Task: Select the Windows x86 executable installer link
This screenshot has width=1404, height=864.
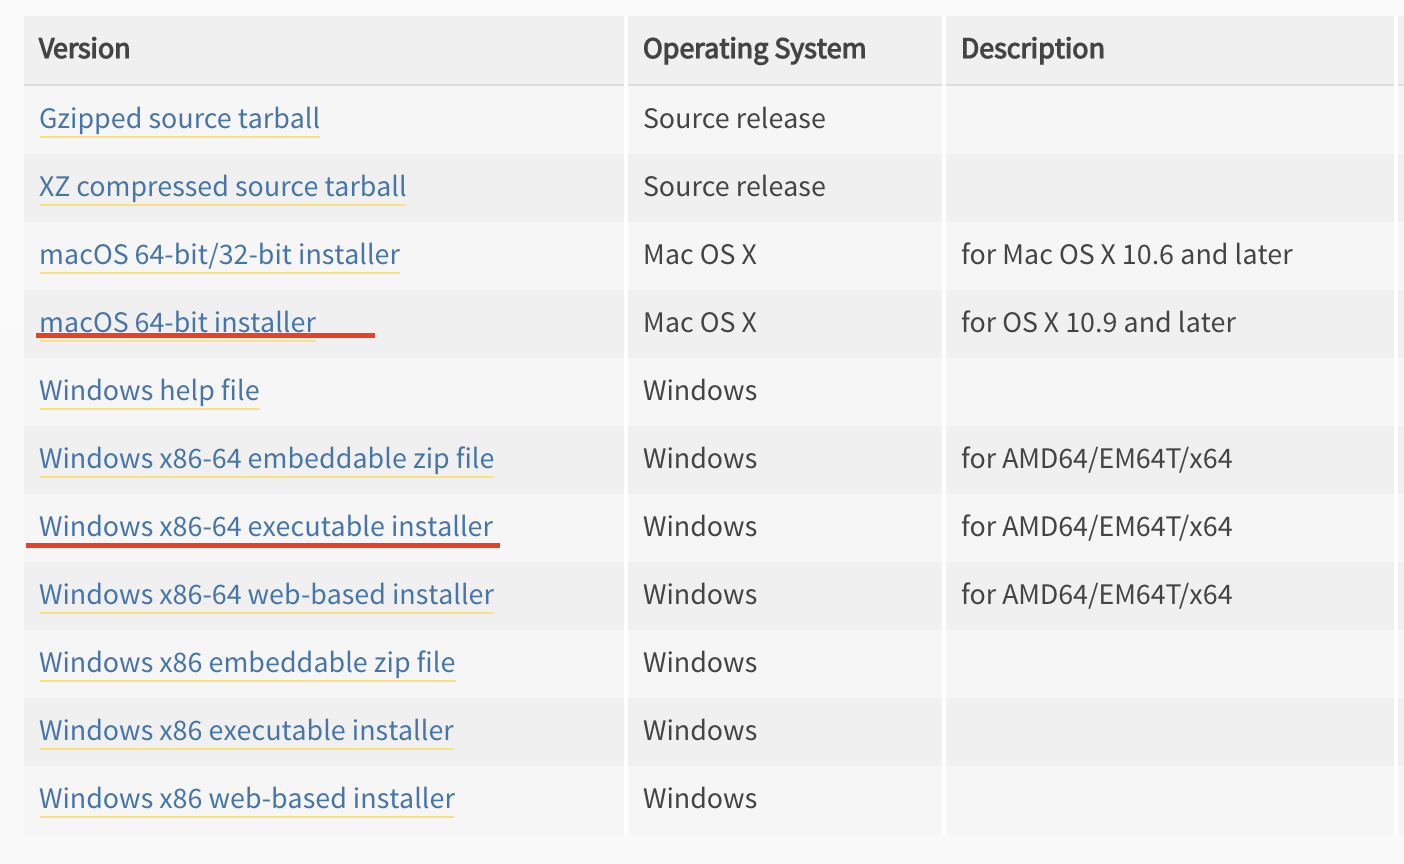Action: pyautogui.click(x=246, y=730)
